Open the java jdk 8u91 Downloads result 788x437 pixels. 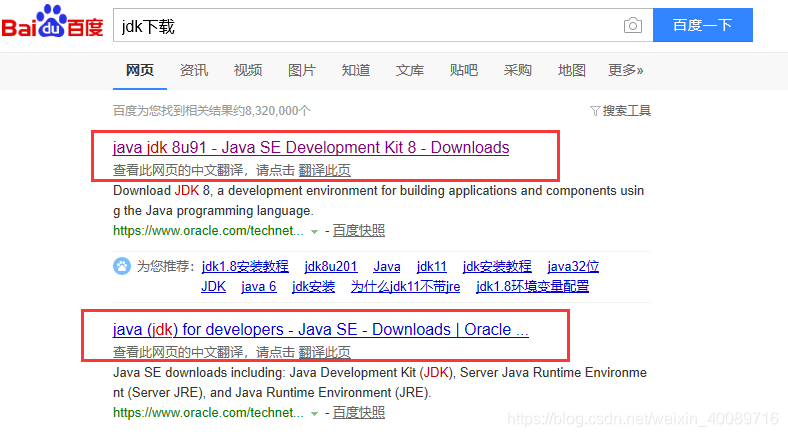point(311,147)
